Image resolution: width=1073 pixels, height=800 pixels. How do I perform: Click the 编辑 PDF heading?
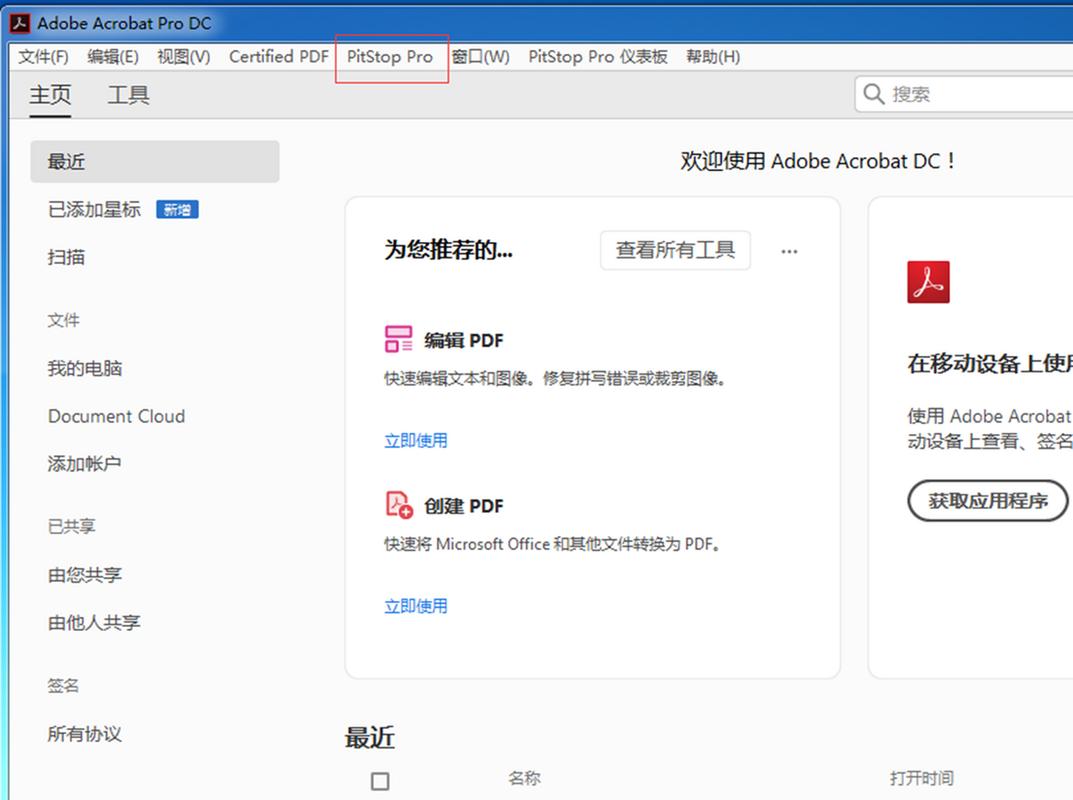pos(464,340)
